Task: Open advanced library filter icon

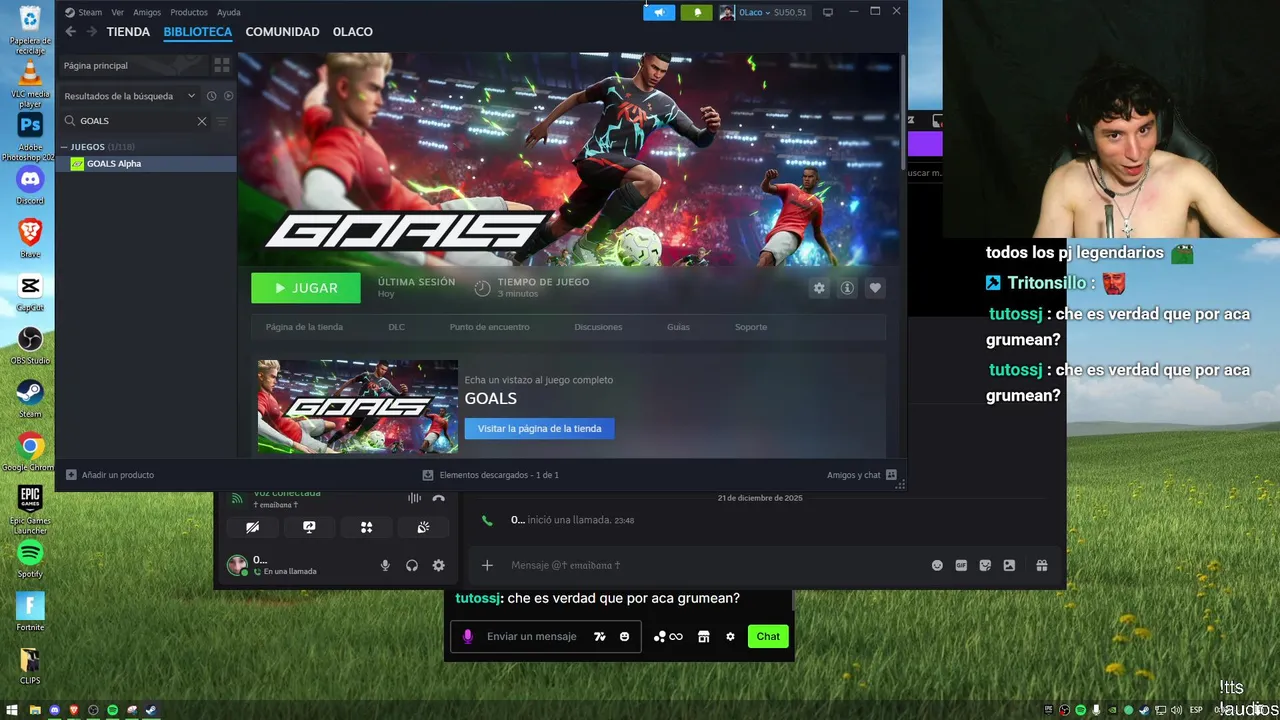Action: pyautogui.click(x=222, y=121)
